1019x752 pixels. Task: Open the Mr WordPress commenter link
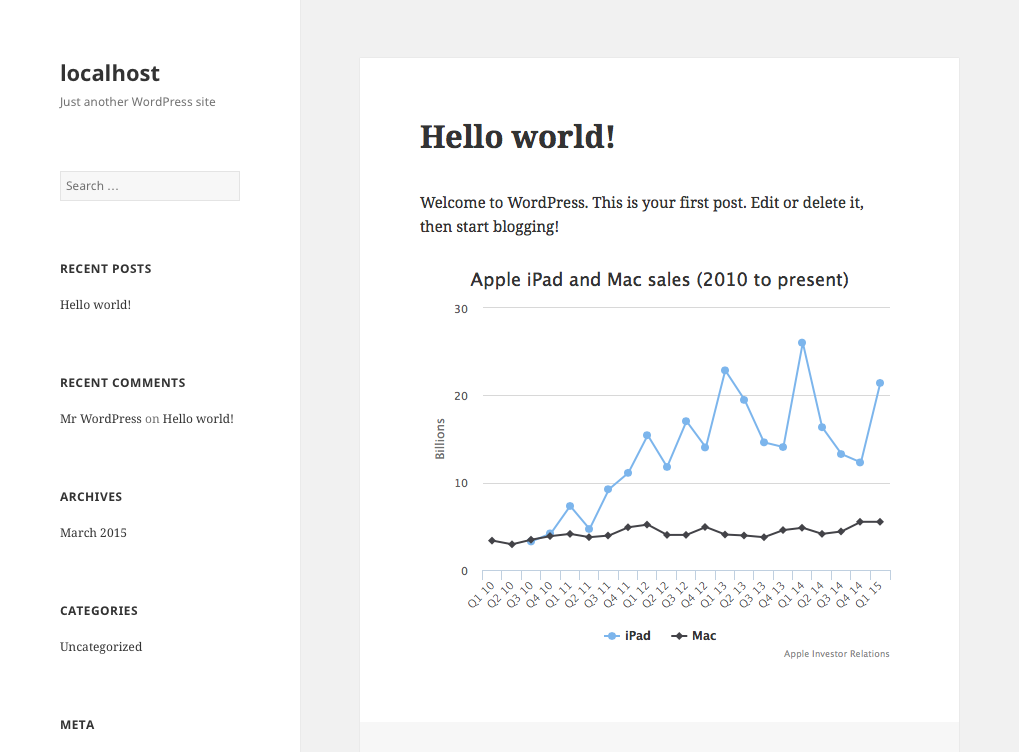pos(100,418)
